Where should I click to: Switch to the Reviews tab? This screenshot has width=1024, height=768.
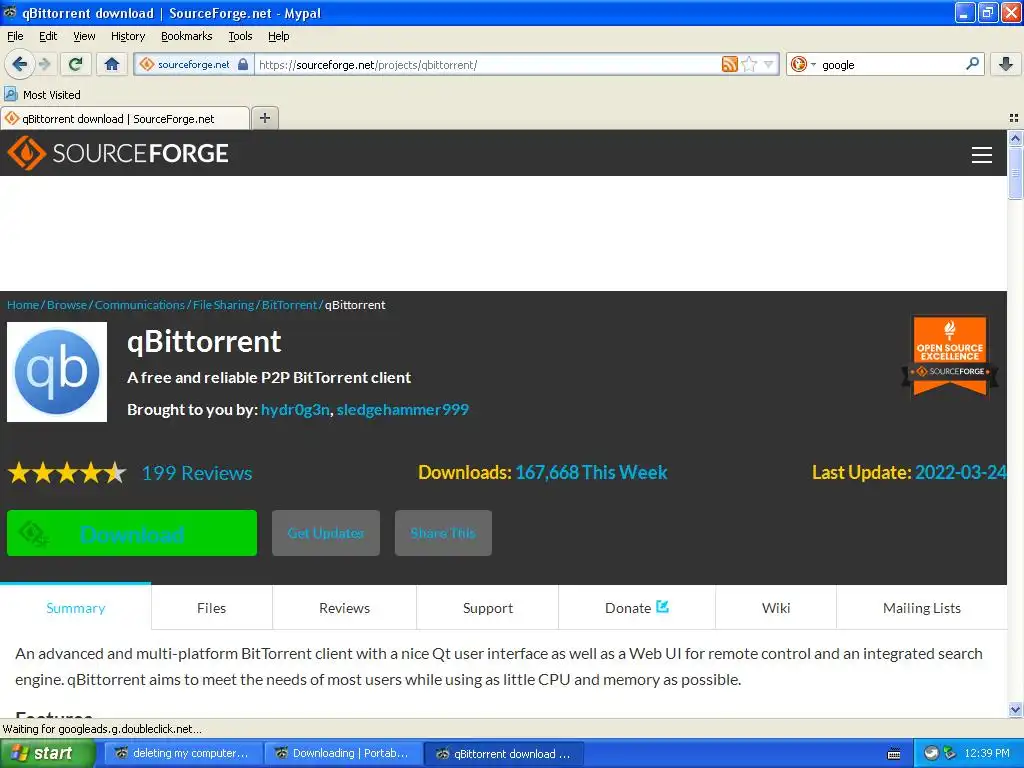[344, 608]
